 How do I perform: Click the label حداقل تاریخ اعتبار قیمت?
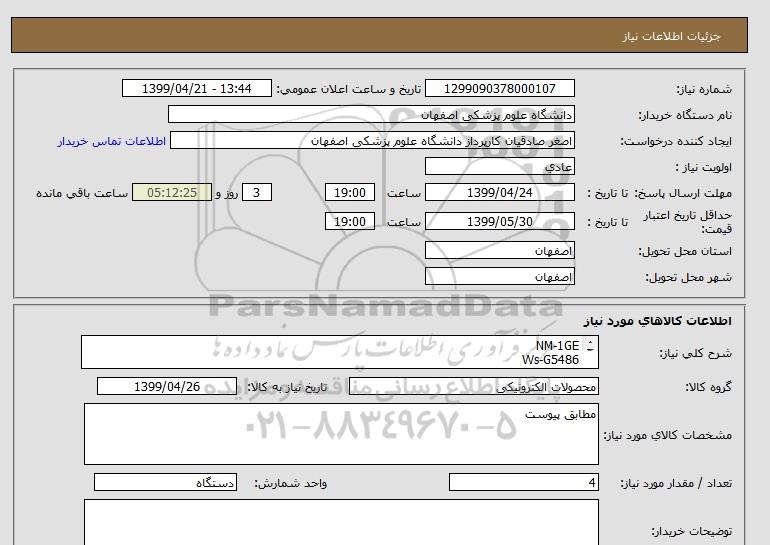point(688,222)
